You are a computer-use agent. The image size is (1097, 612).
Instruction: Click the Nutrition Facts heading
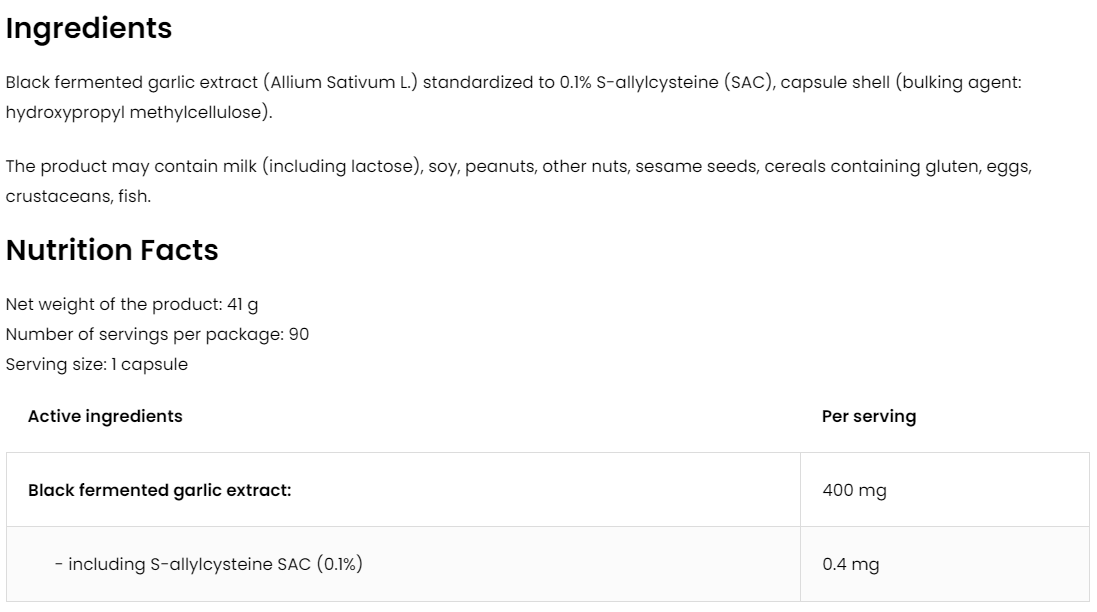[112, 250]
